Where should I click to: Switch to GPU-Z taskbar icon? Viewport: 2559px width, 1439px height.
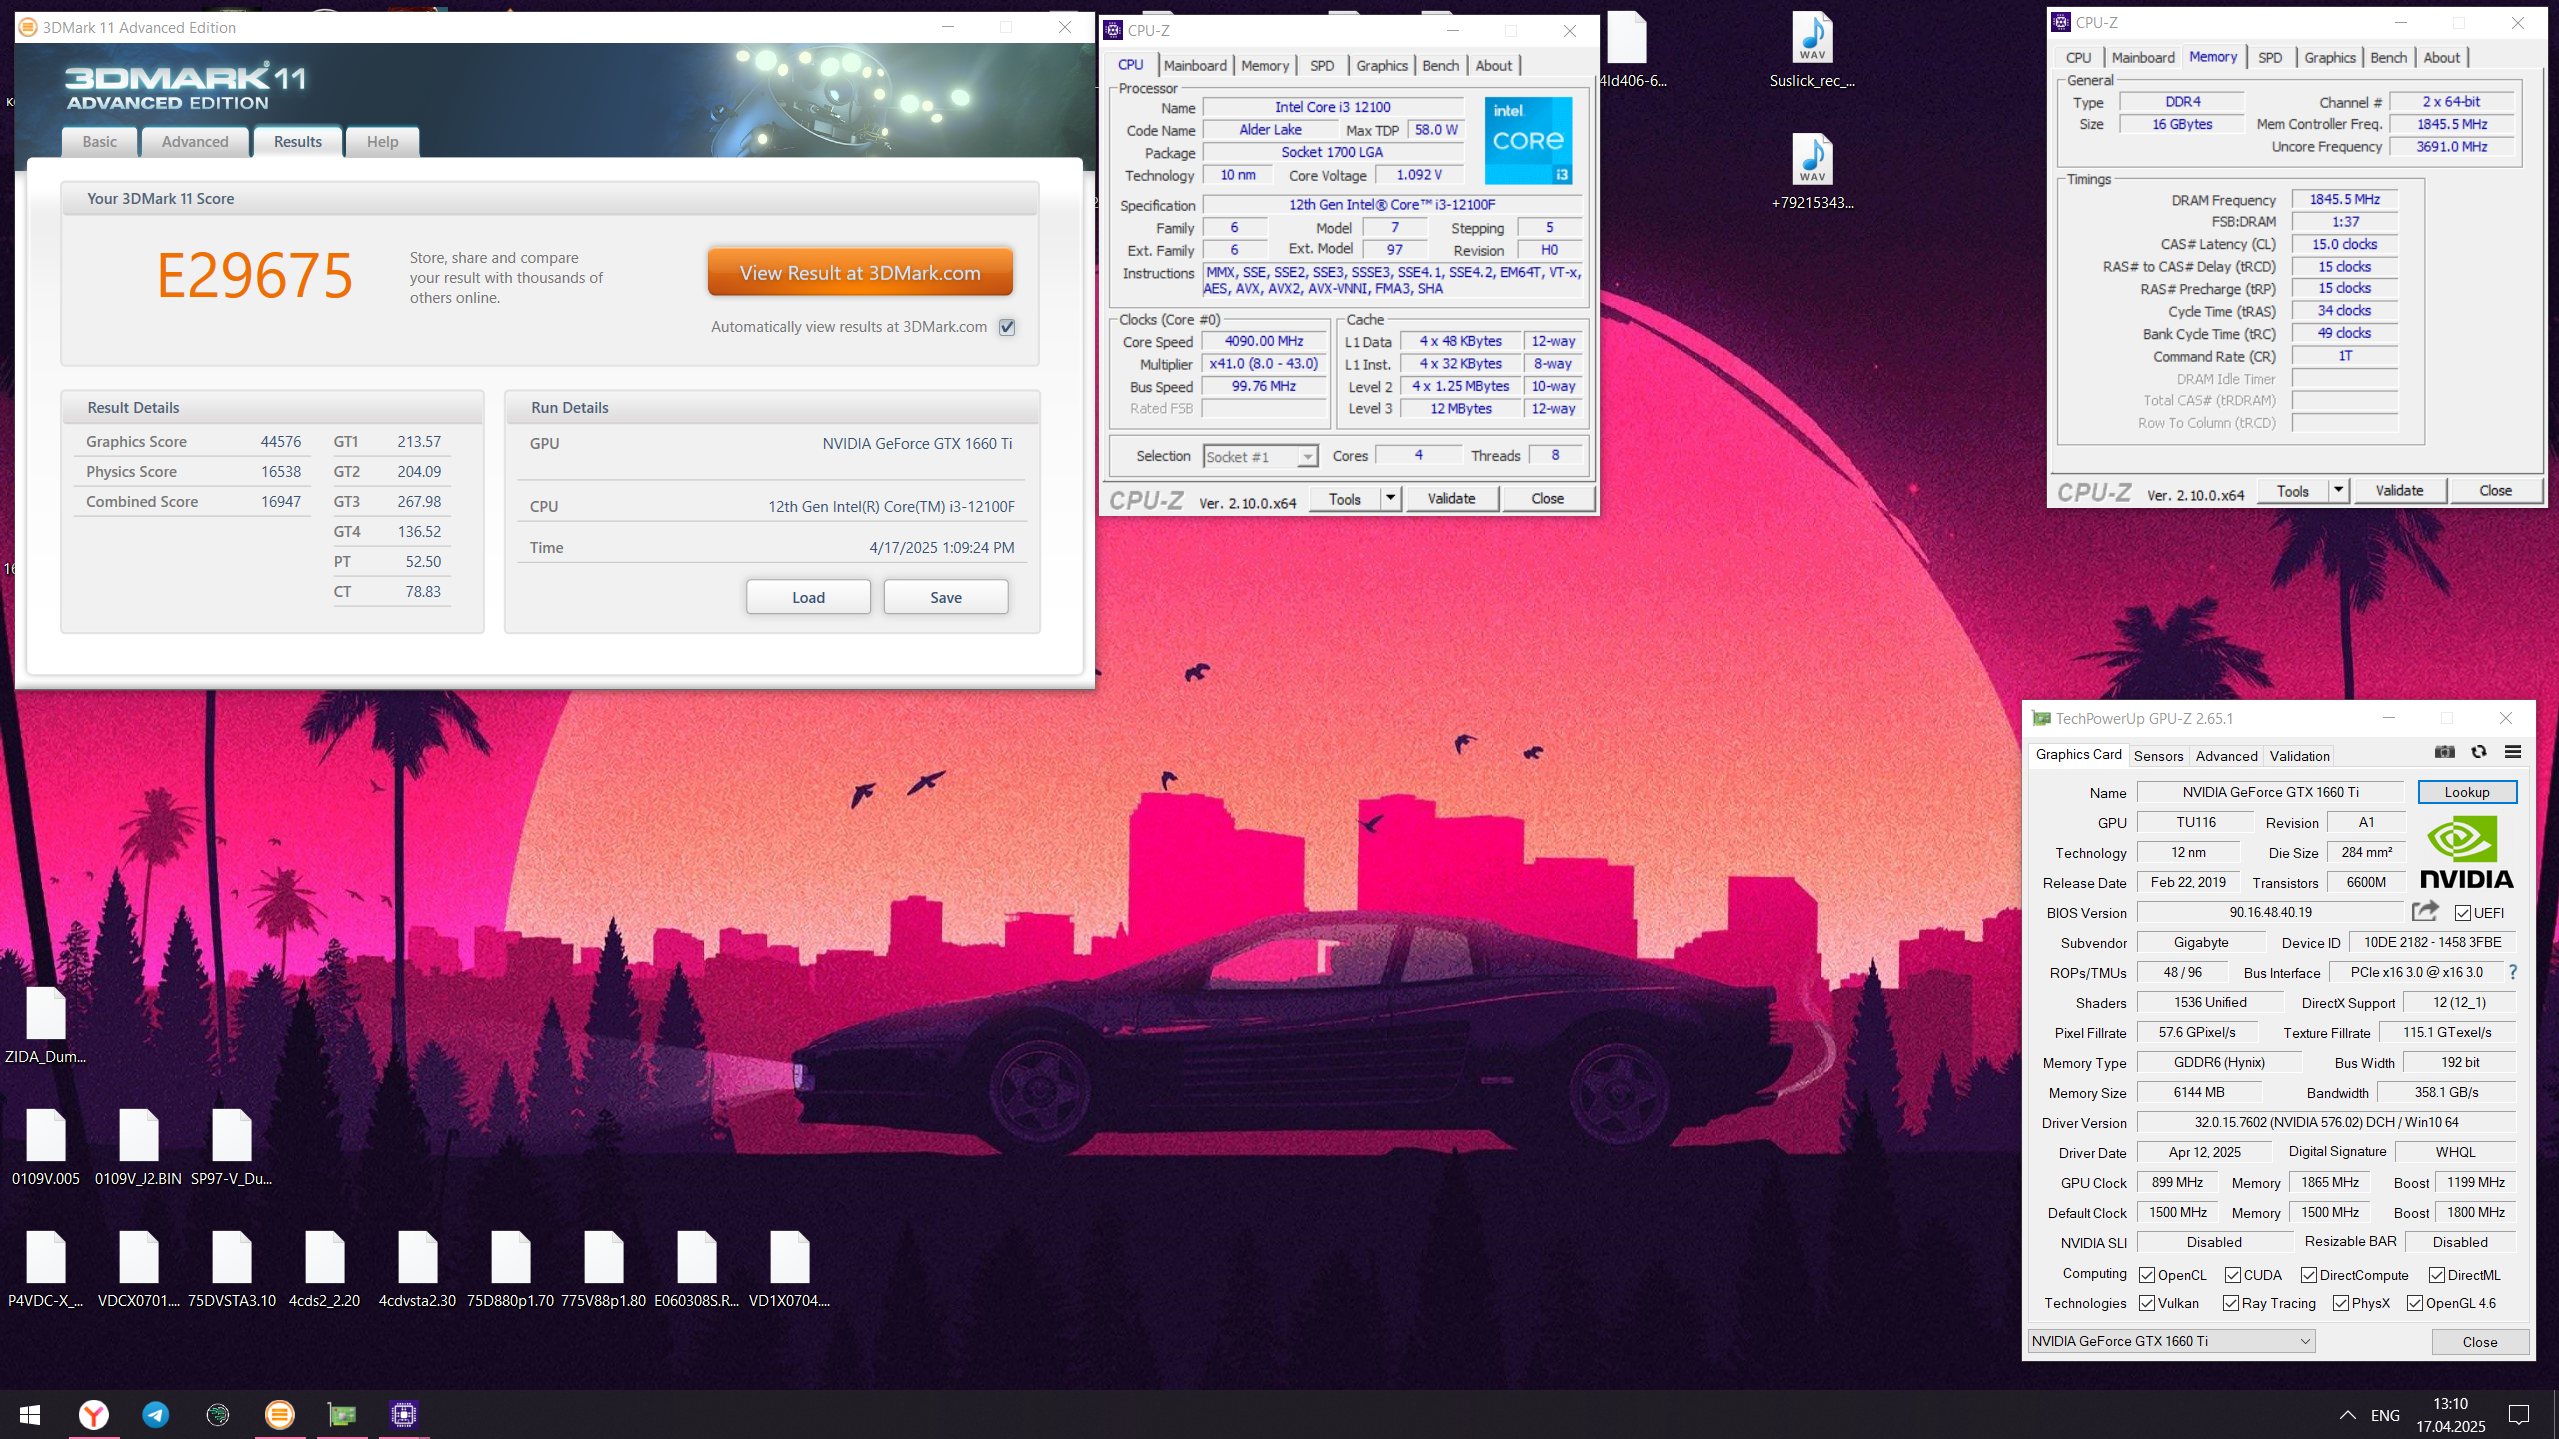[342, 1414]
